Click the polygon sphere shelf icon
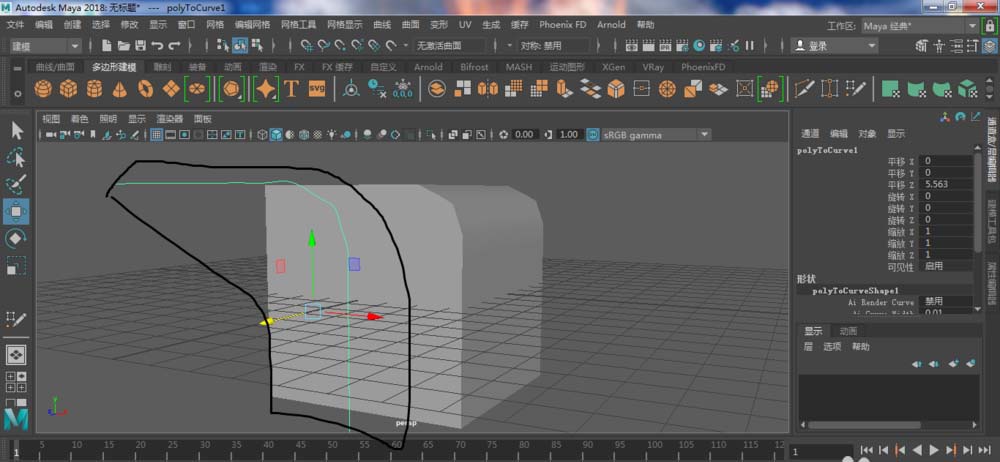Screen dimensions: 1000x462 click(x=43, y=89)
